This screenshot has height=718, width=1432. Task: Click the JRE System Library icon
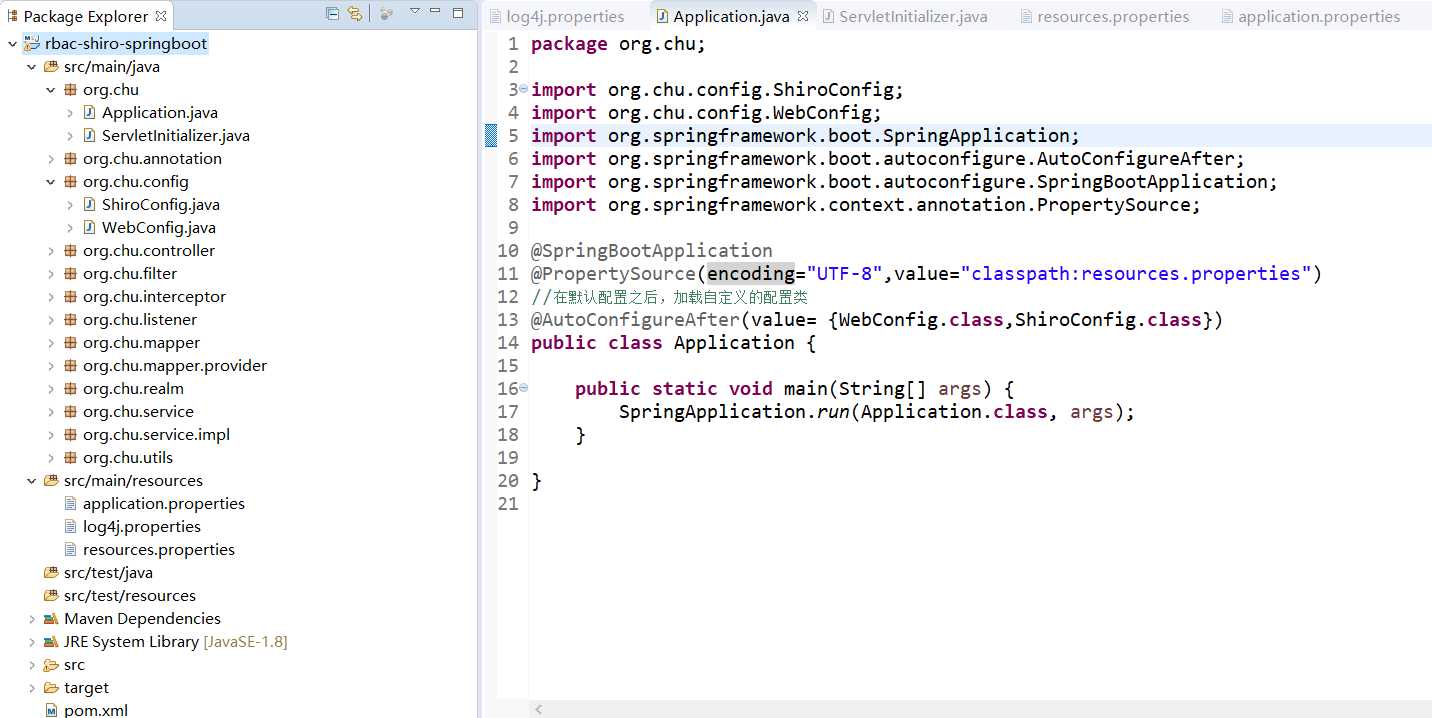pyautogui.click(x=51, y=642)
